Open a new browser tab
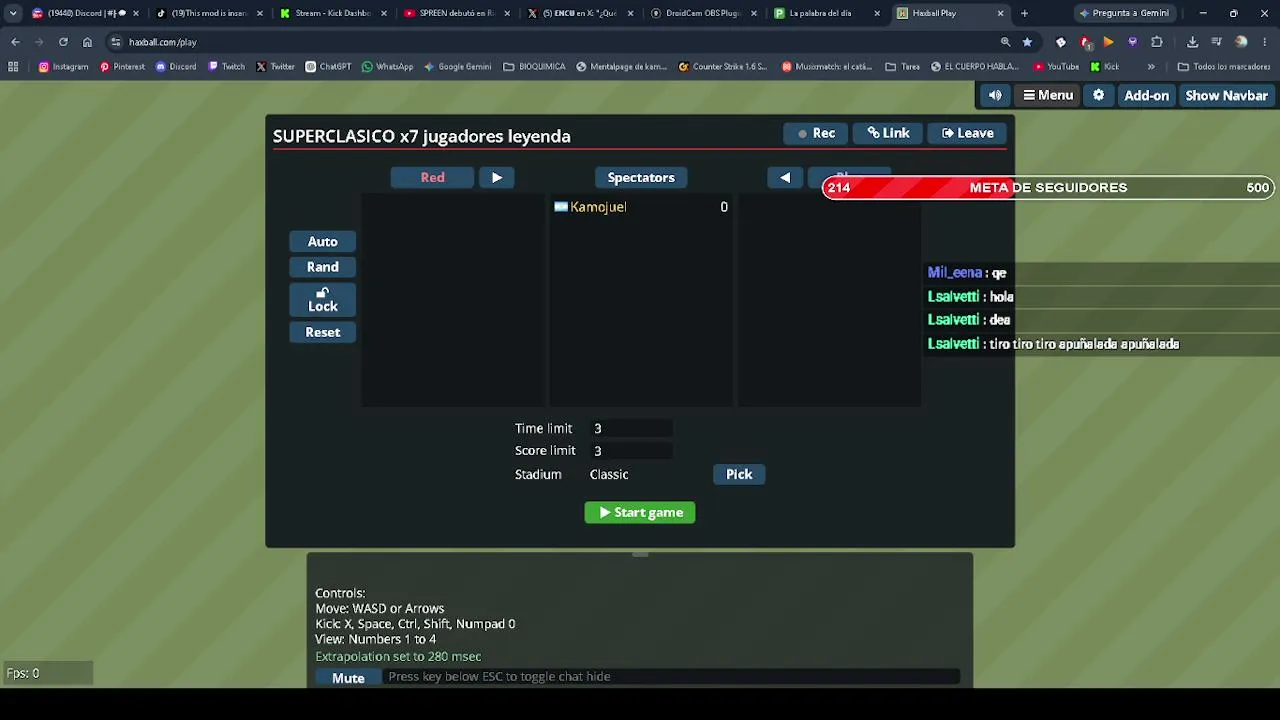The image size is (1280, 720). [1024, 13]
